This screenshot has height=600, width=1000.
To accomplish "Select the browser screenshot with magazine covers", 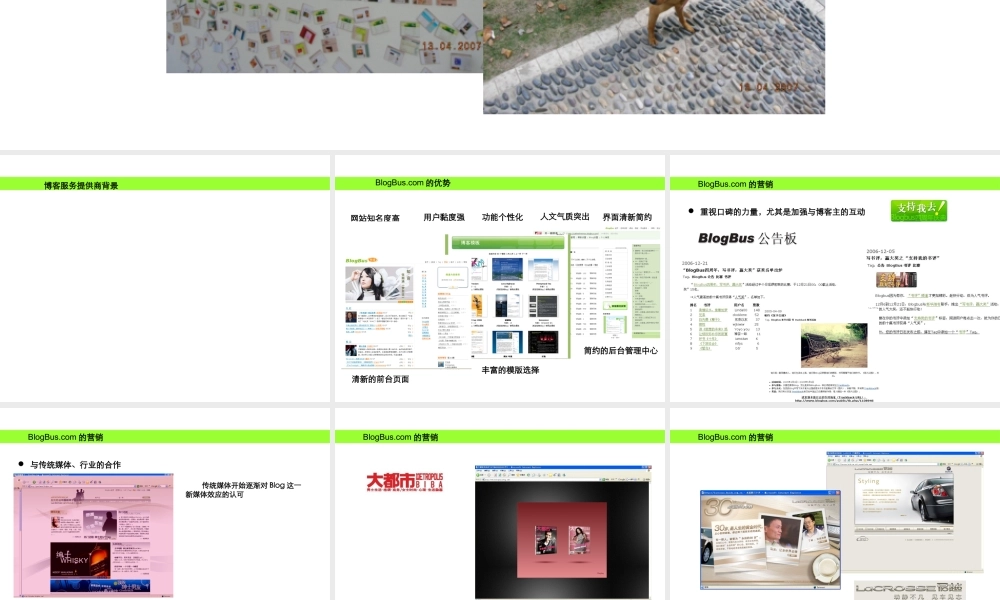I will click(x=562, y=532).
